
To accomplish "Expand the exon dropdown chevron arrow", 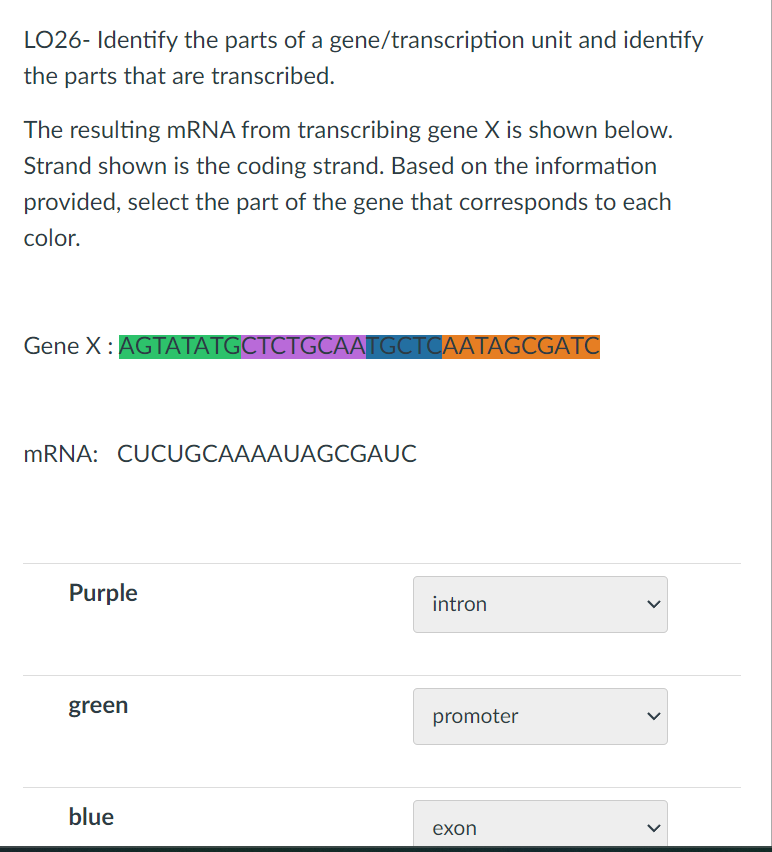I will [x=653, y=827].
